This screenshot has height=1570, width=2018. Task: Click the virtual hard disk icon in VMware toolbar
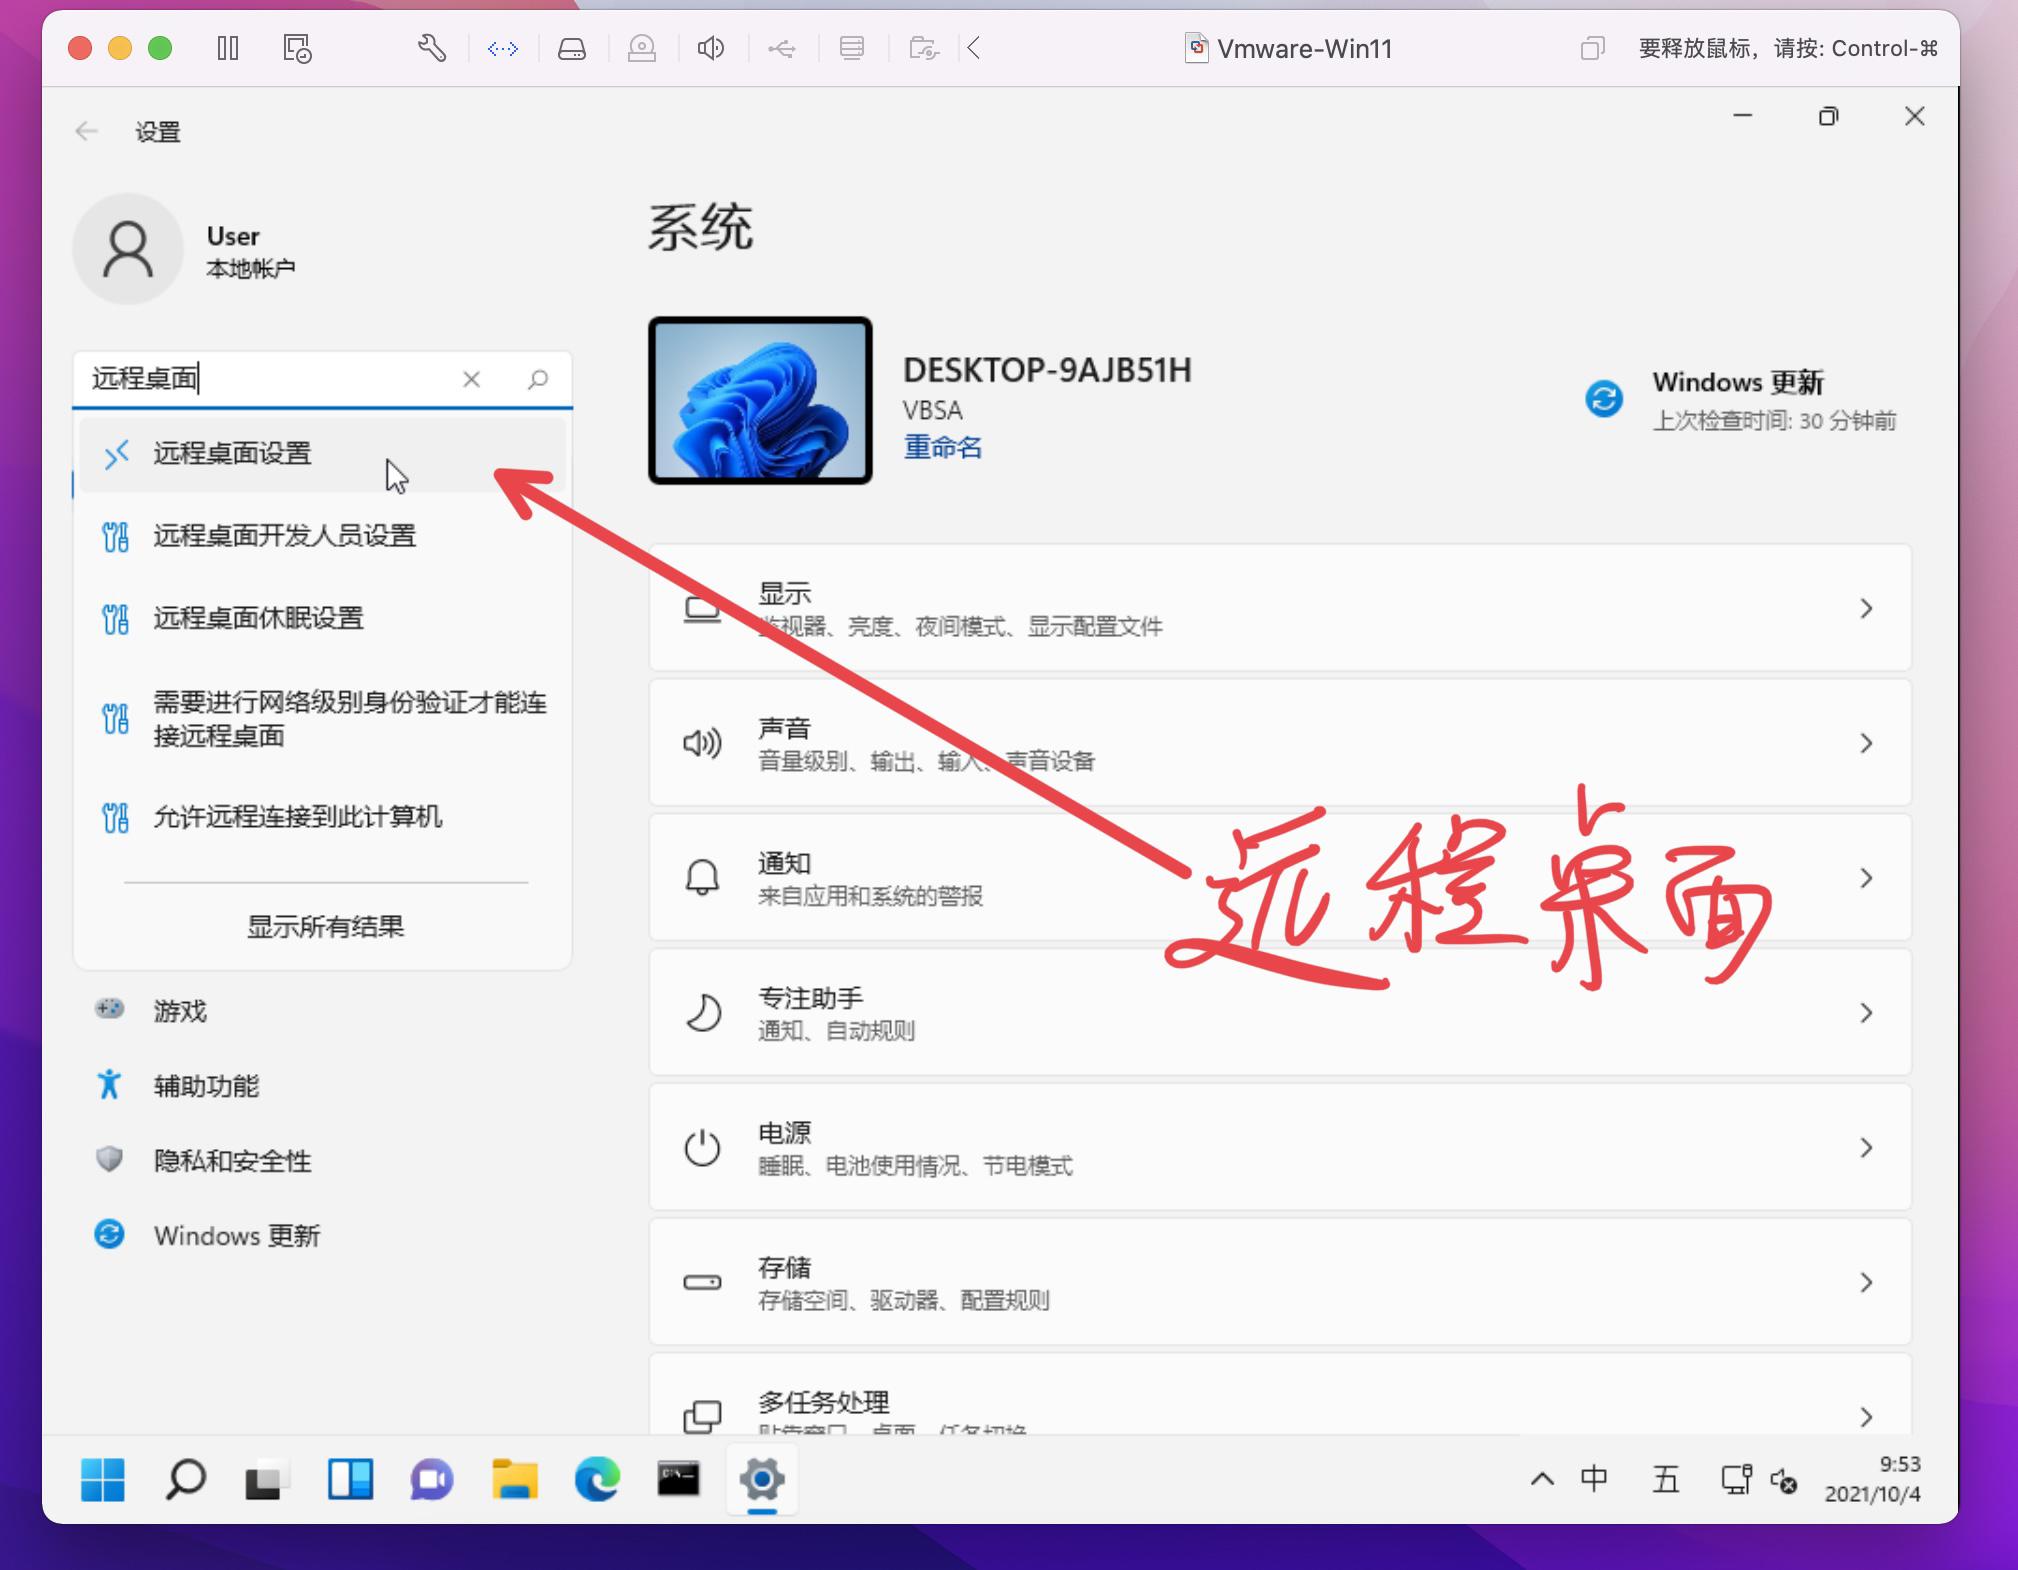pos(572,47)
